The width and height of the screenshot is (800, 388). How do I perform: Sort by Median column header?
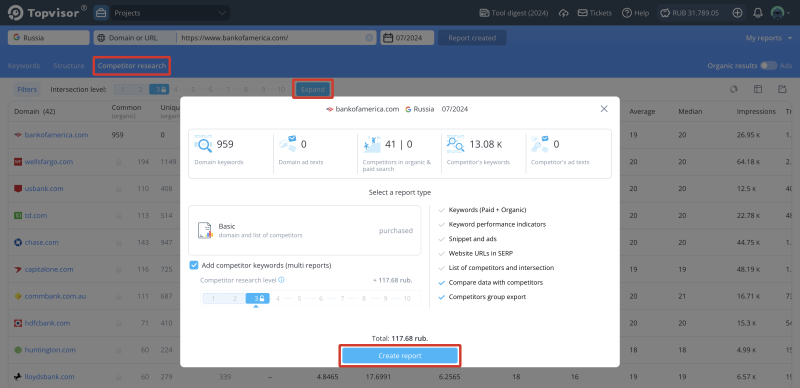coord(690,111)
